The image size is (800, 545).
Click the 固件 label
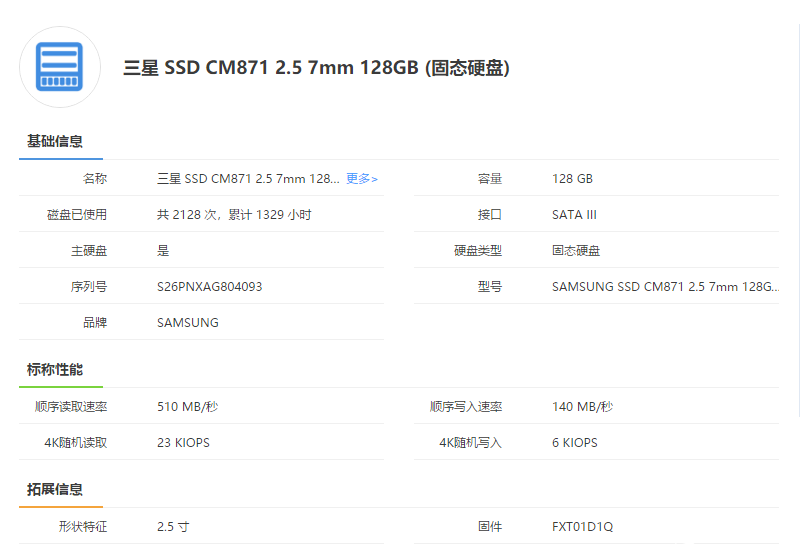coord(490,527)
